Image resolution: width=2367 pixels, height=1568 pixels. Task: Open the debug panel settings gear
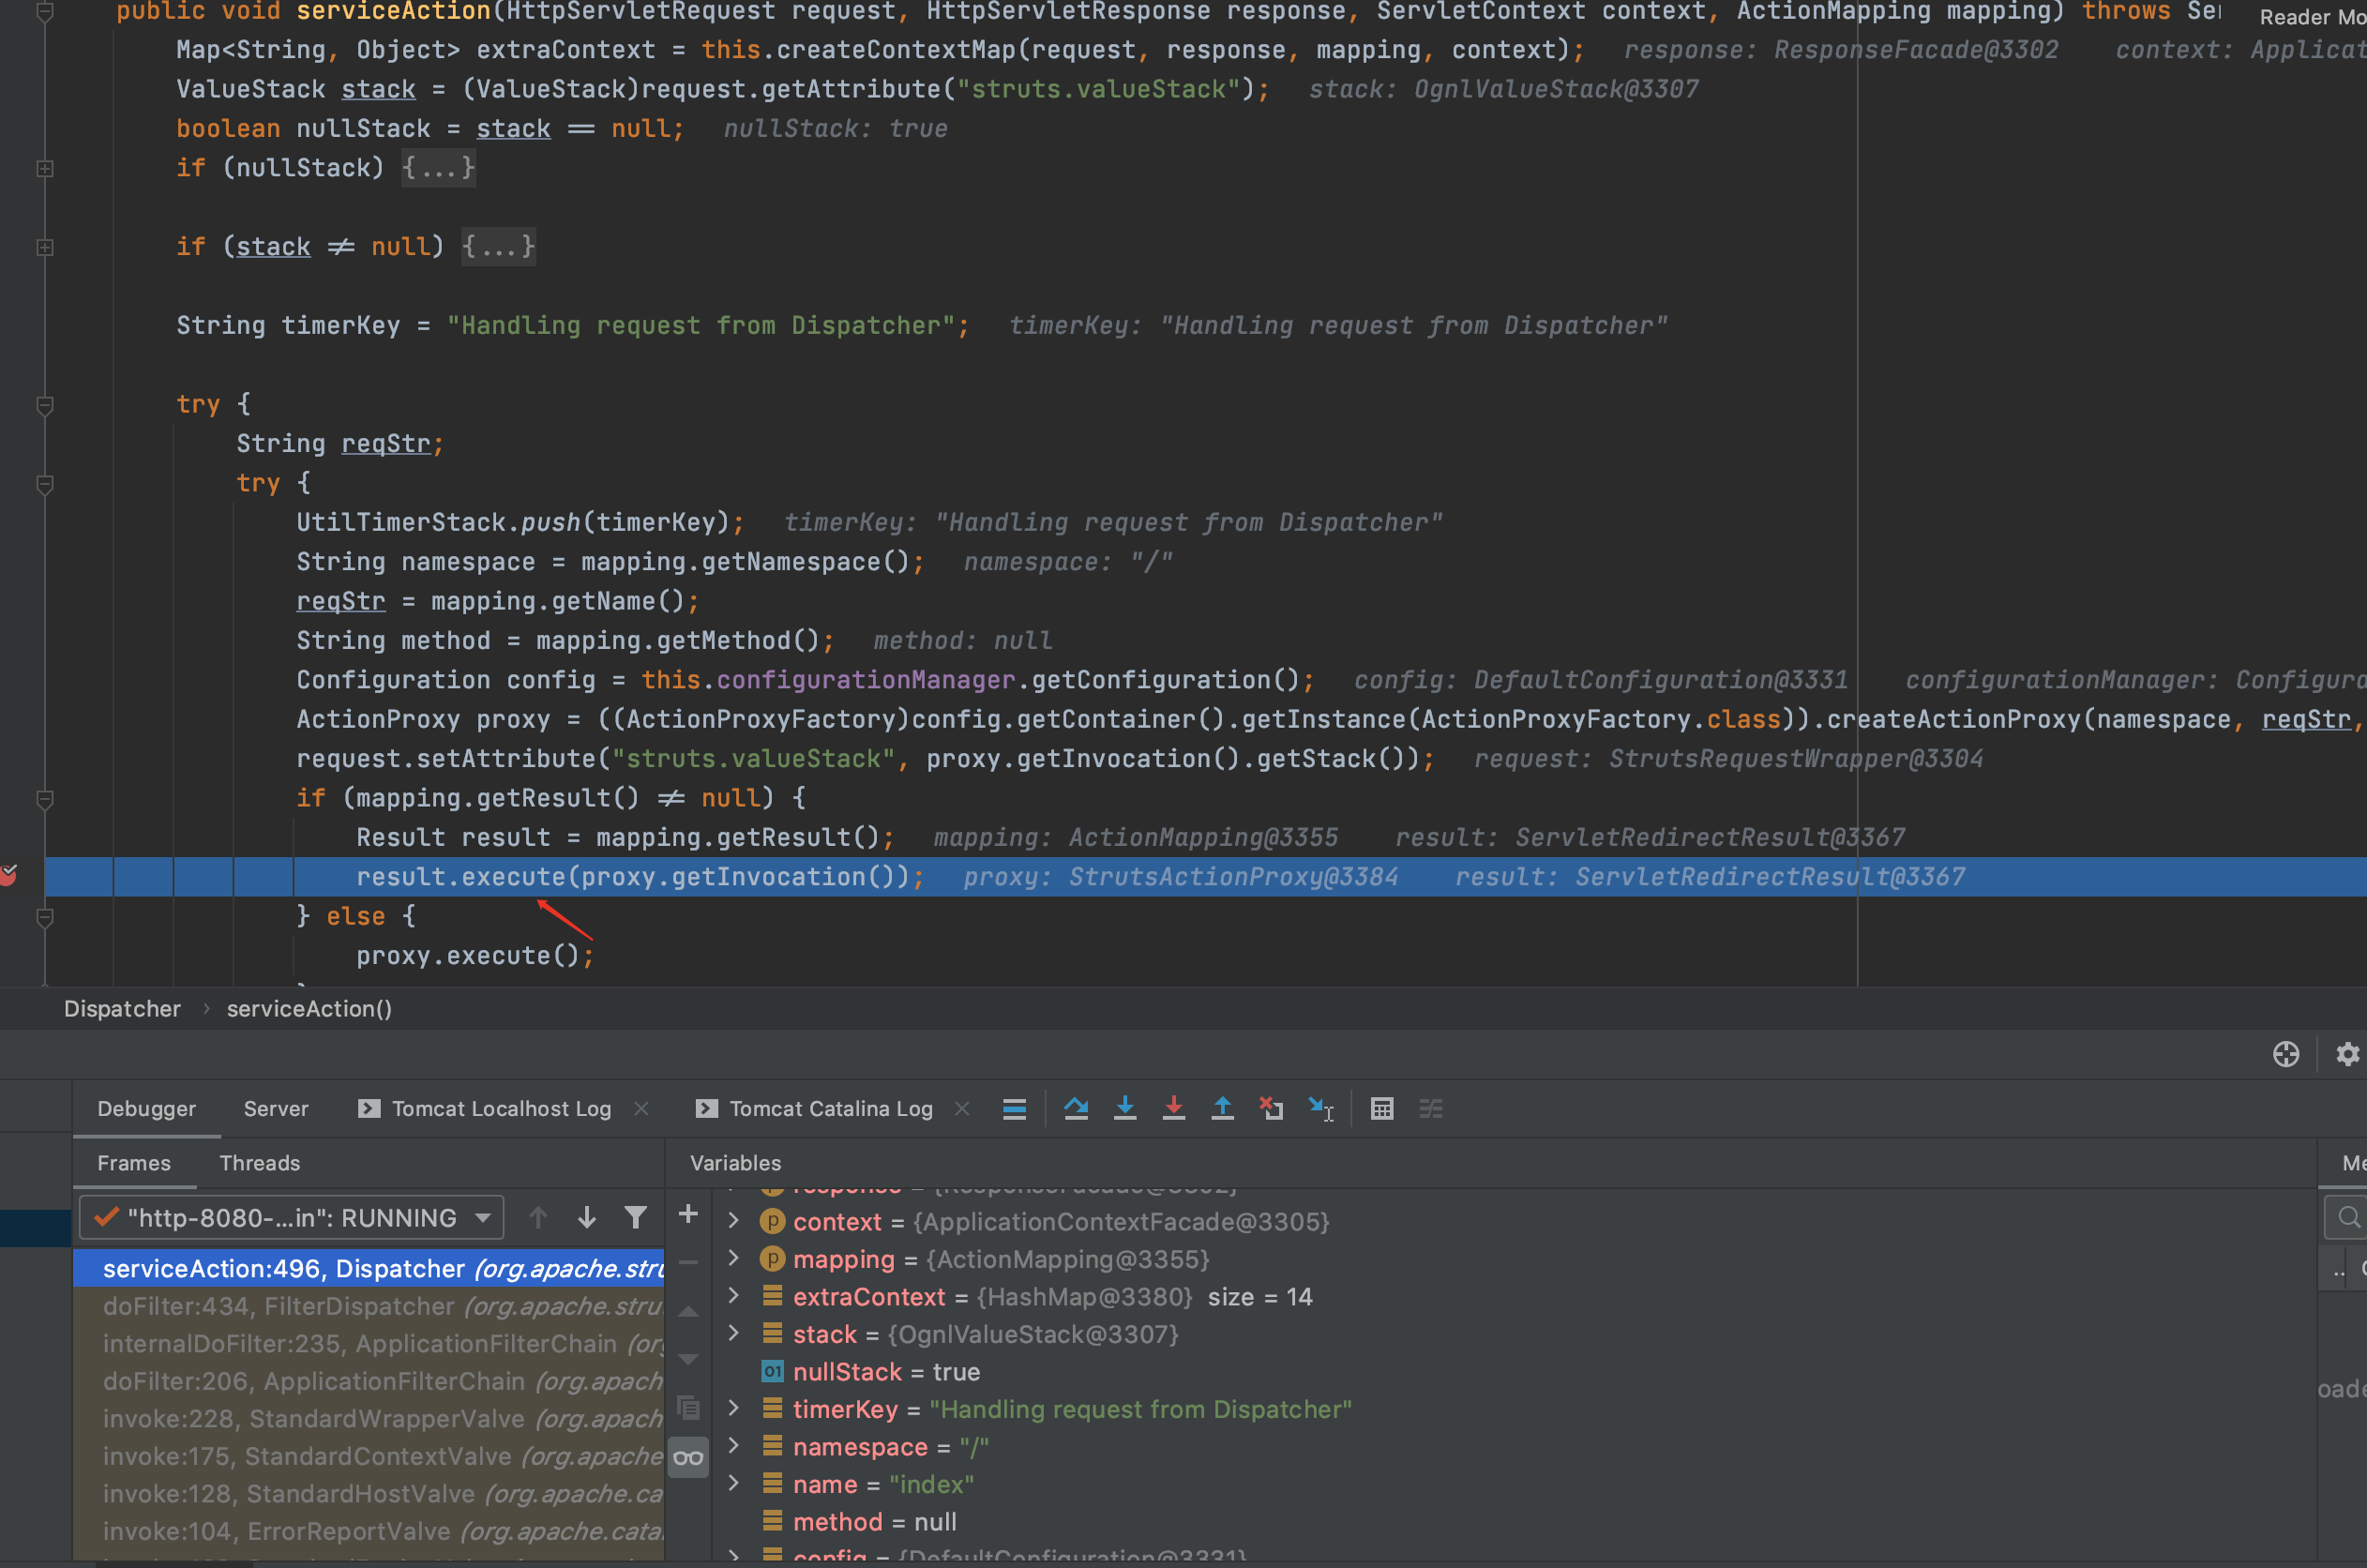coord(2347,1054)
